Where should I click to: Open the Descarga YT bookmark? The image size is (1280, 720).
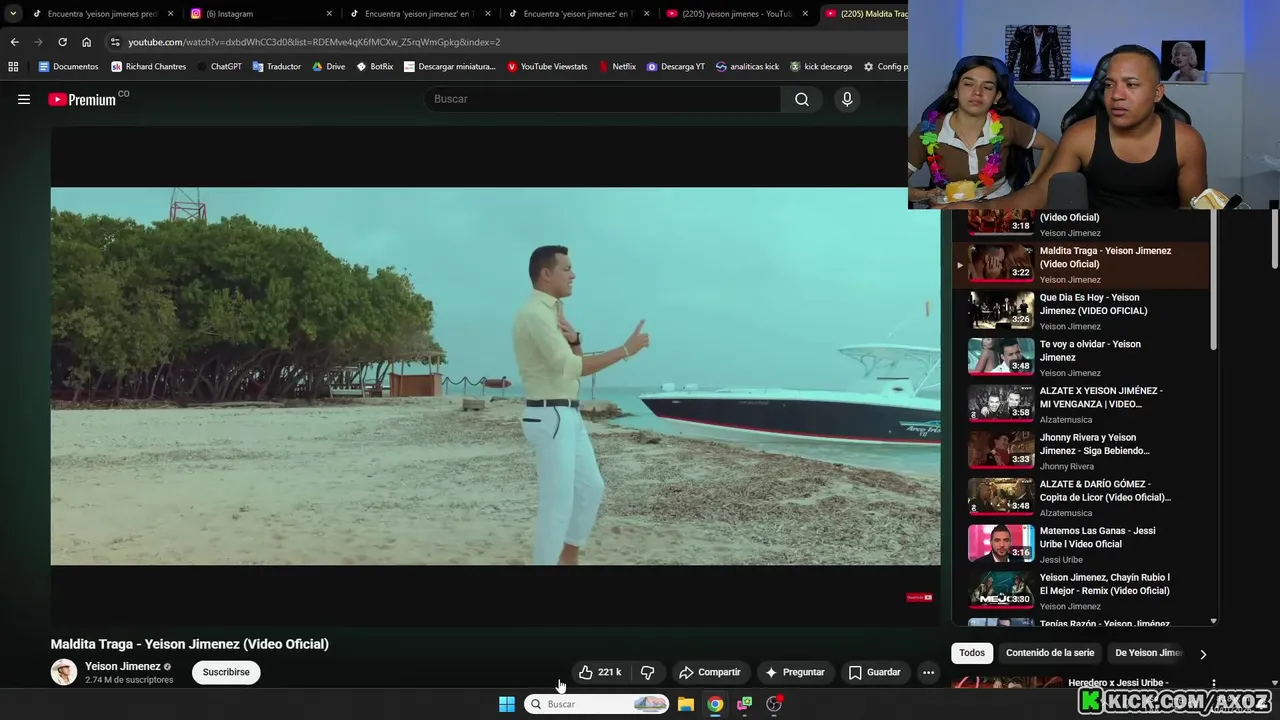[x=676, y=67]
